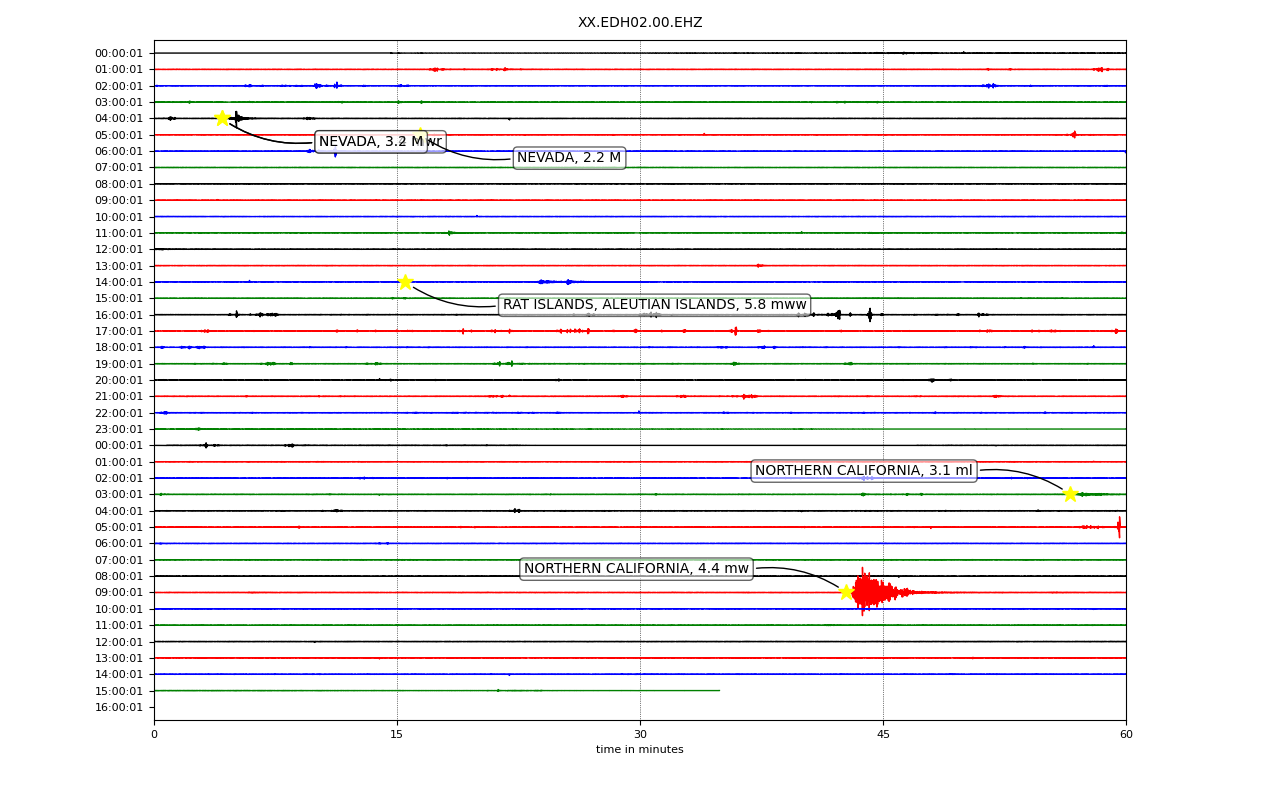Click the 'time in minutes' axis label
Viewport: 1280px width, 800px height.
pos(640,750)
